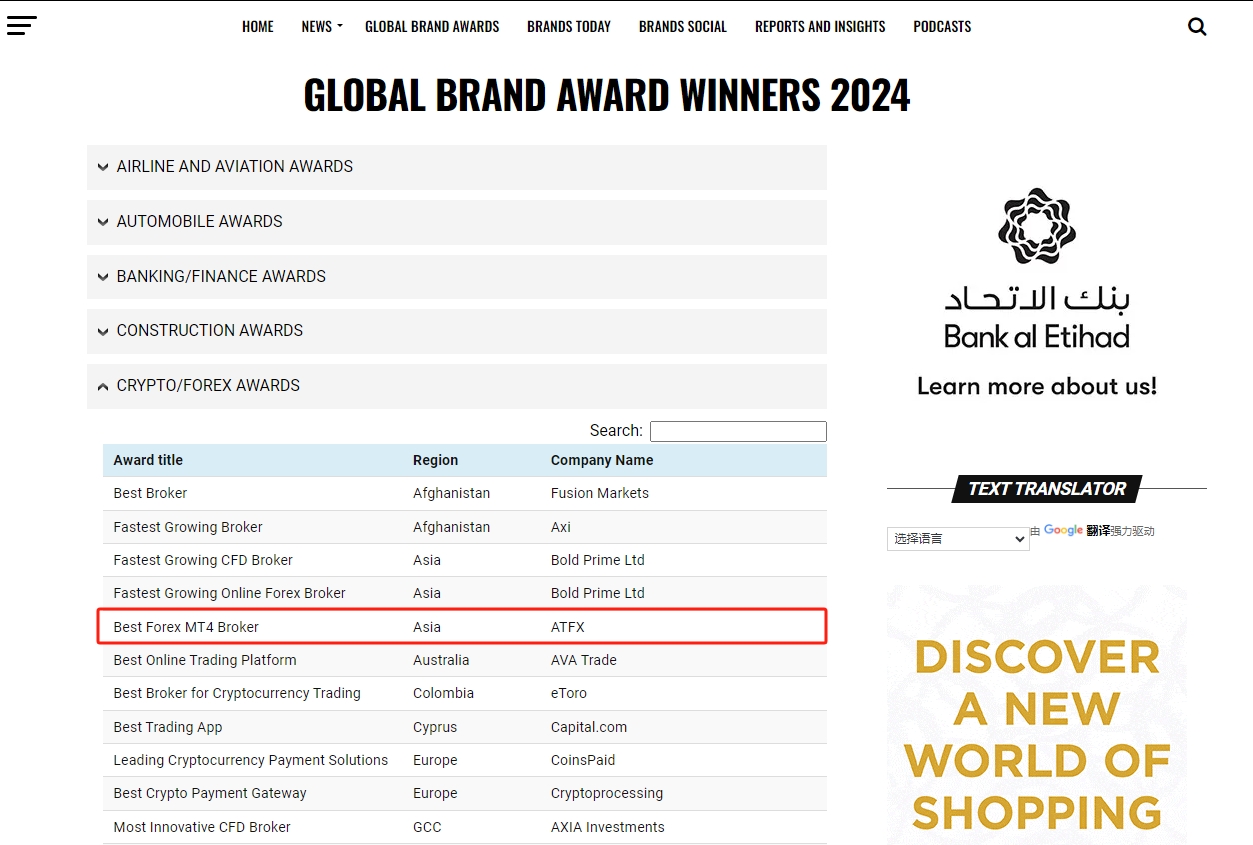
Task: Open GLOBAL BRAND AWARDS menu item
Action: click(432, 27)
